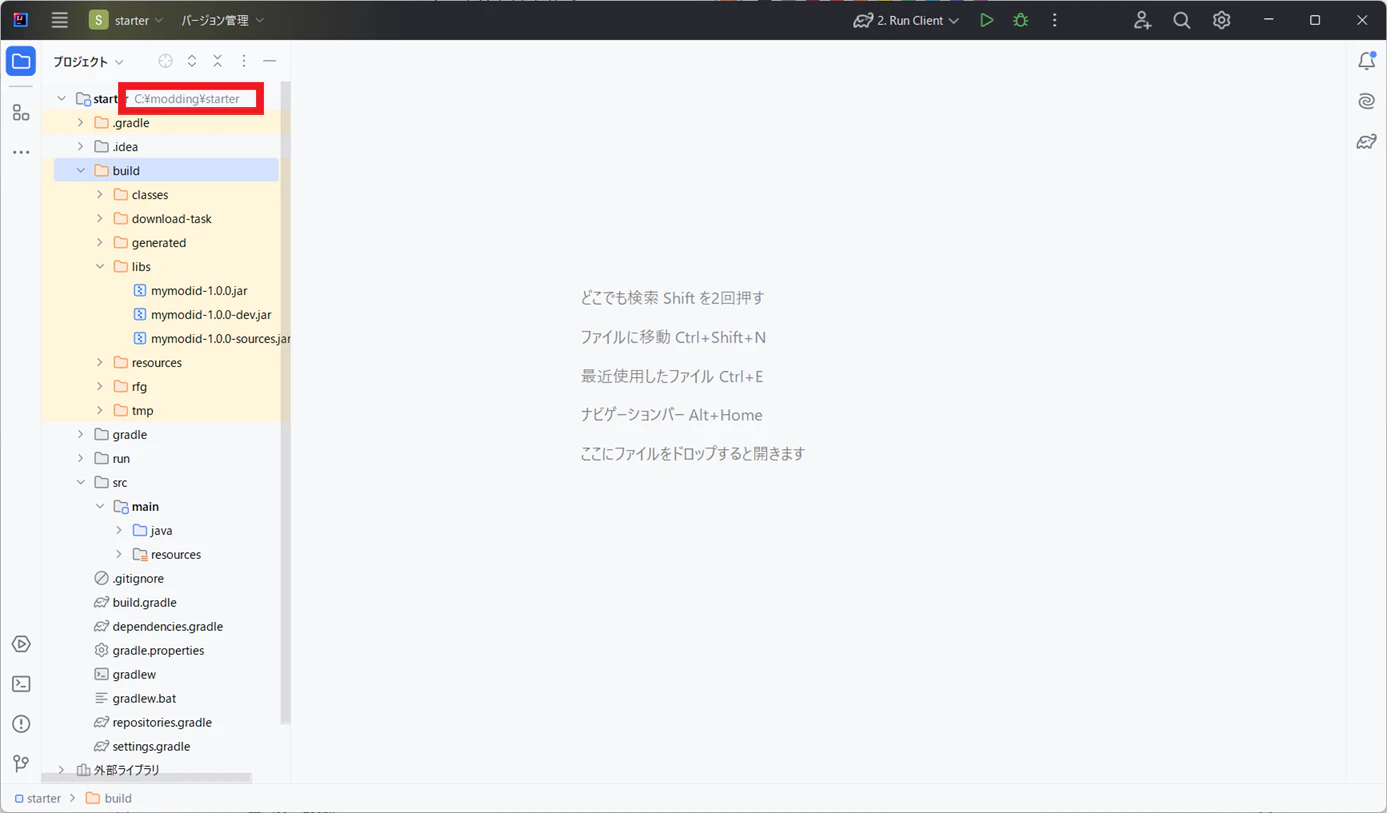This screenshot has height=813, width=1387.
Task: Open the Structure tool window icon
Action: point(21,112)
